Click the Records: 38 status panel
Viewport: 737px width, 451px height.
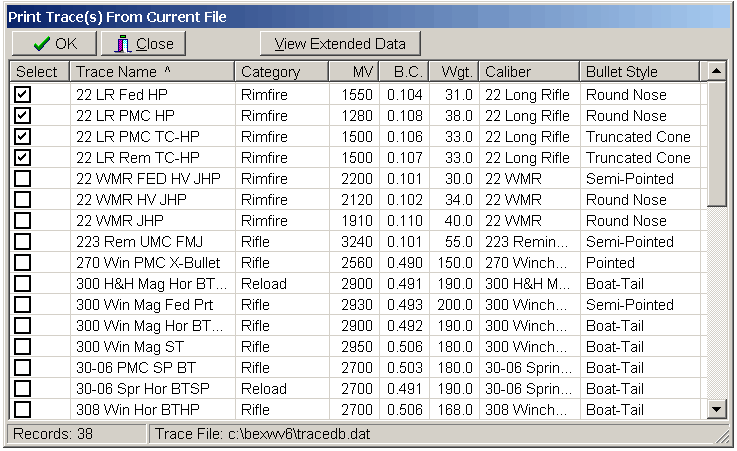[x=77, y=433]
